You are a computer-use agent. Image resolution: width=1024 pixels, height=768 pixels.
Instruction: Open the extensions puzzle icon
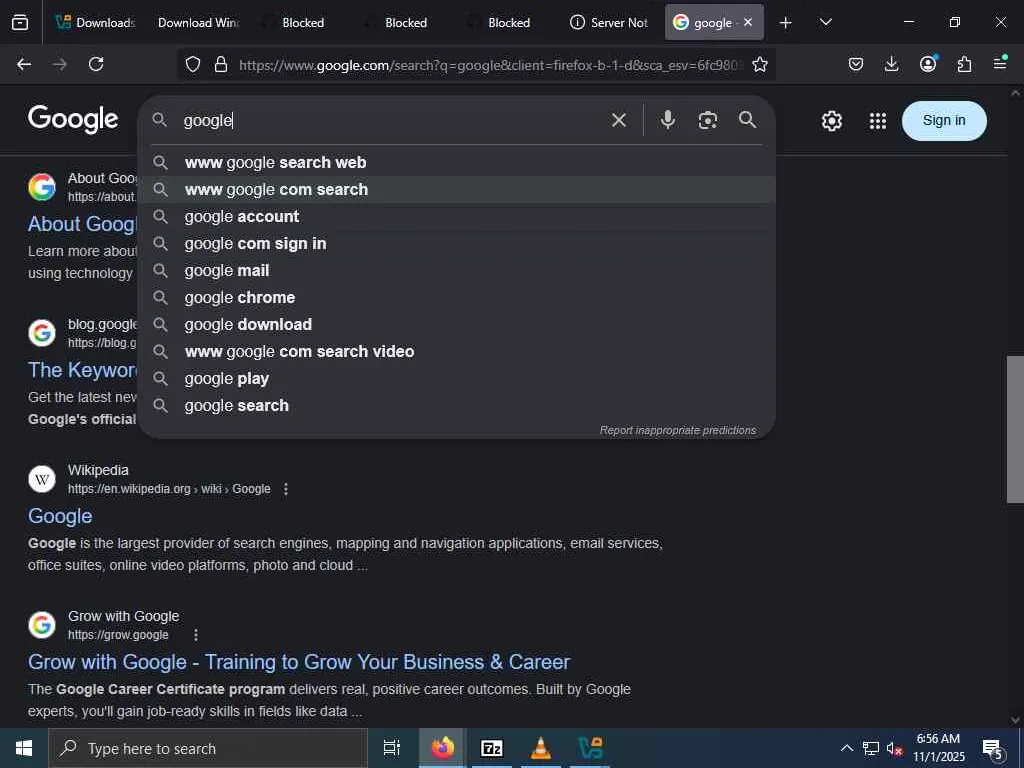point(964,64)
